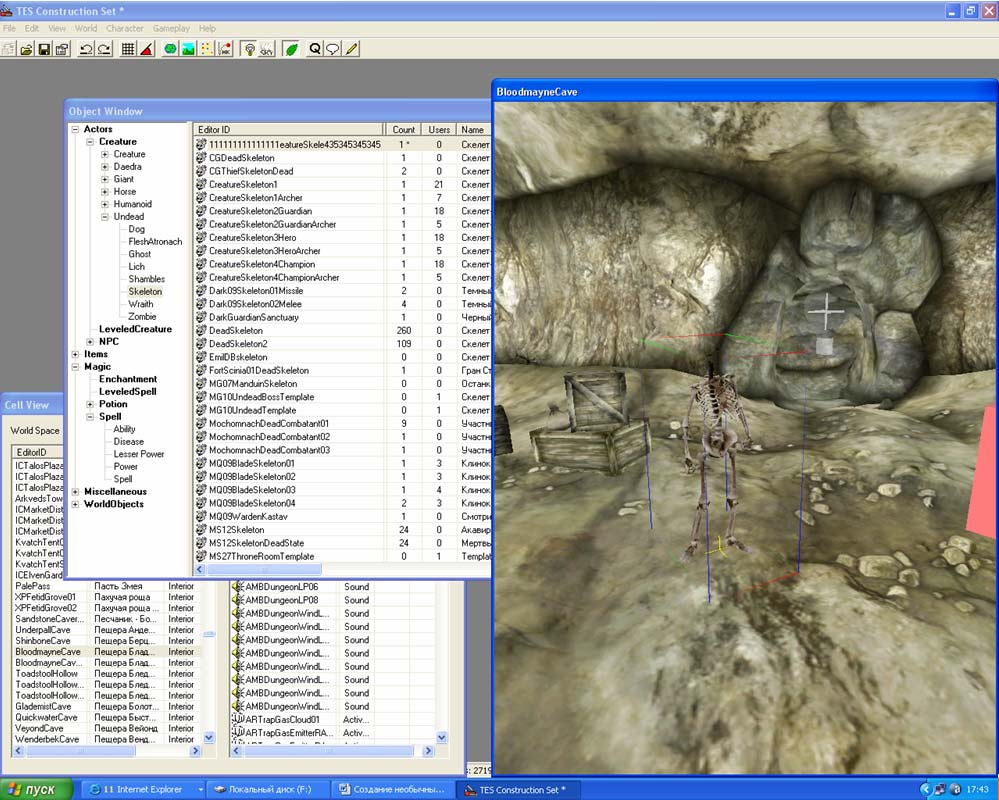Expand the Items tree node
This screenshot has width=999, height=800.
[75, 354]
